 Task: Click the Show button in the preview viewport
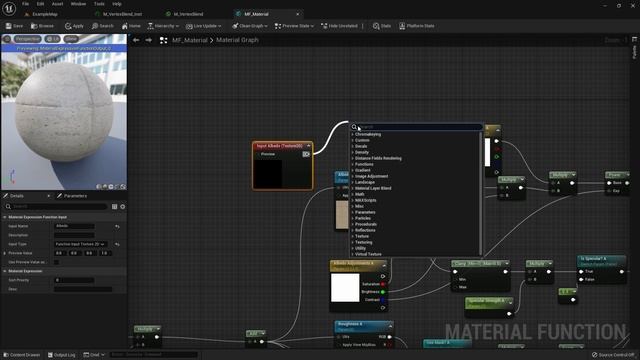[x=71, y=39]
